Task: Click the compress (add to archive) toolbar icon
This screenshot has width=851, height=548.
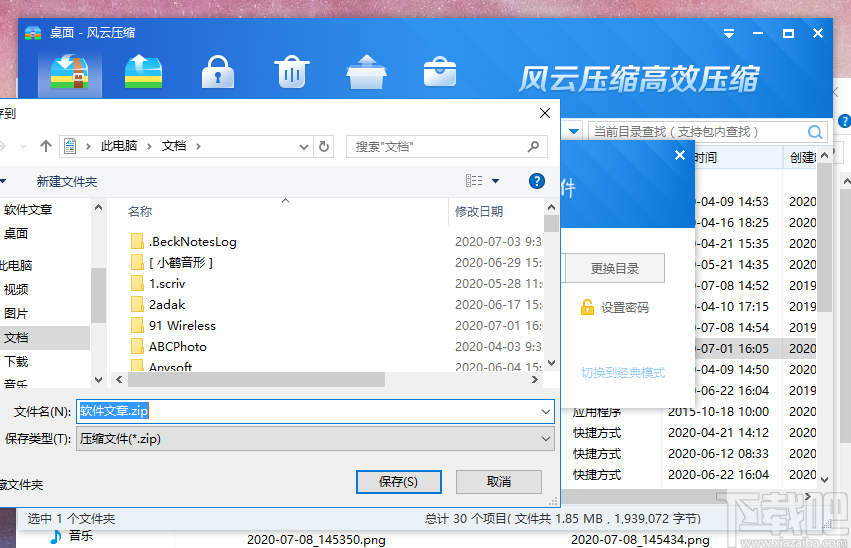Action: tap(69, 72)
